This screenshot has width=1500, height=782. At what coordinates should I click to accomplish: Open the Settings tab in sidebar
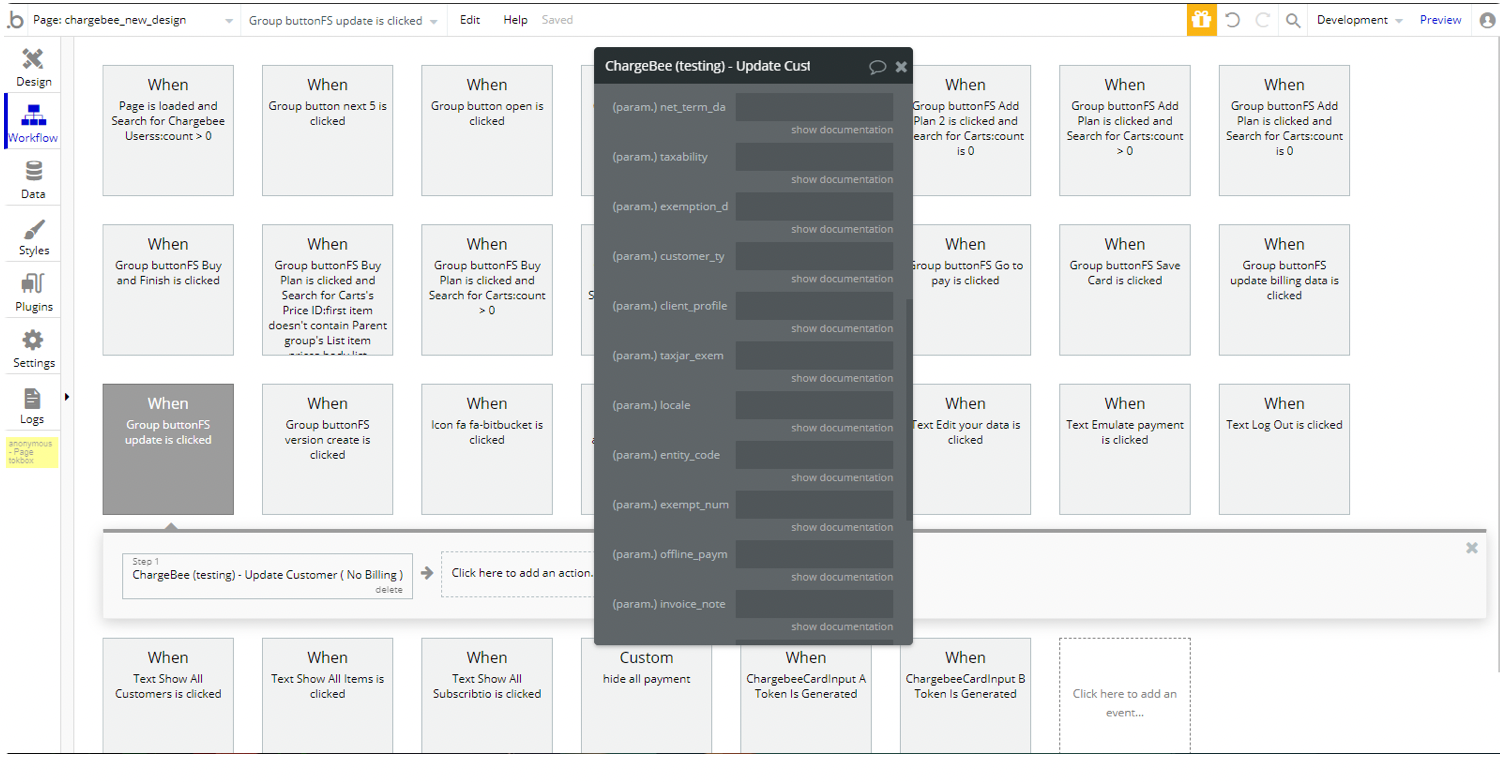click(33, 348)
